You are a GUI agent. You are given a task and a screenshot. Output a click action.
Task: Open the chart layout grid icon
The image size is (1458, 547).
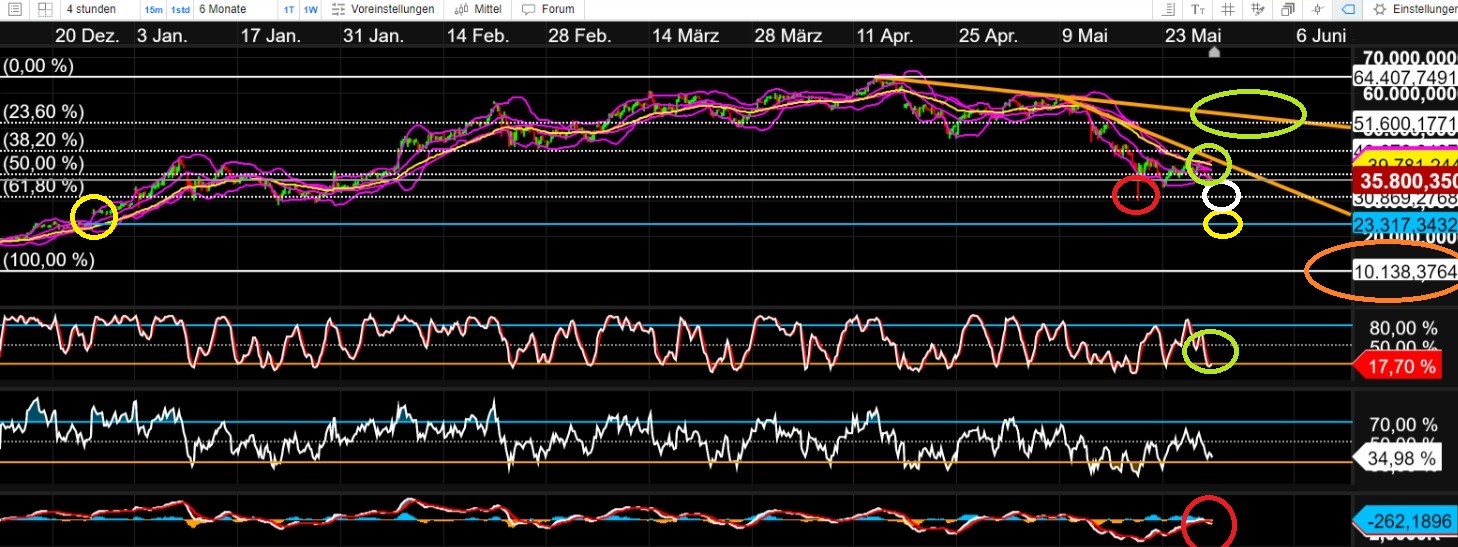coord(43,9)
